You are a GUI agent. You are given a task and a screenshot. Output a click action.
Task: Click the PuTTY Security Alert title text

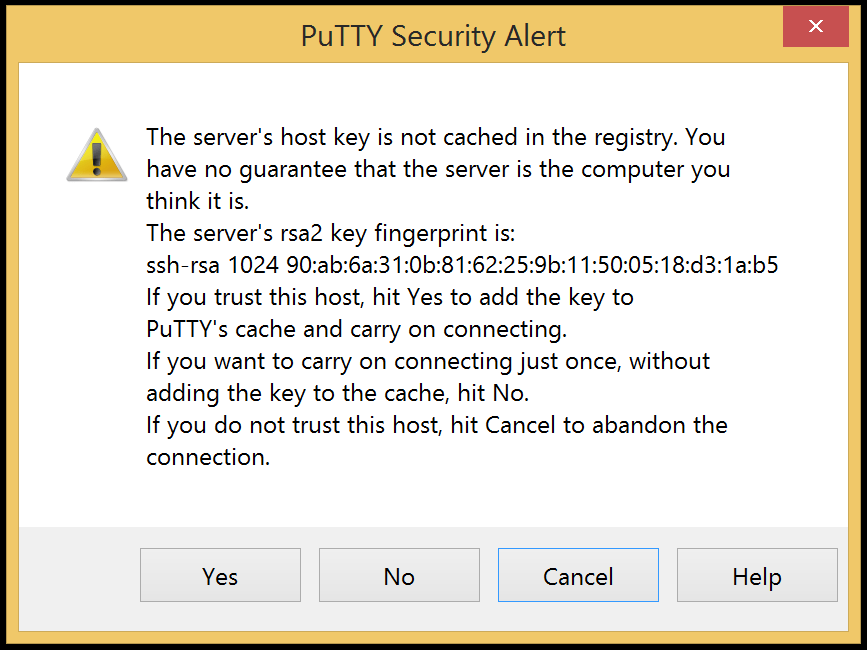click(x=433, y=36)
